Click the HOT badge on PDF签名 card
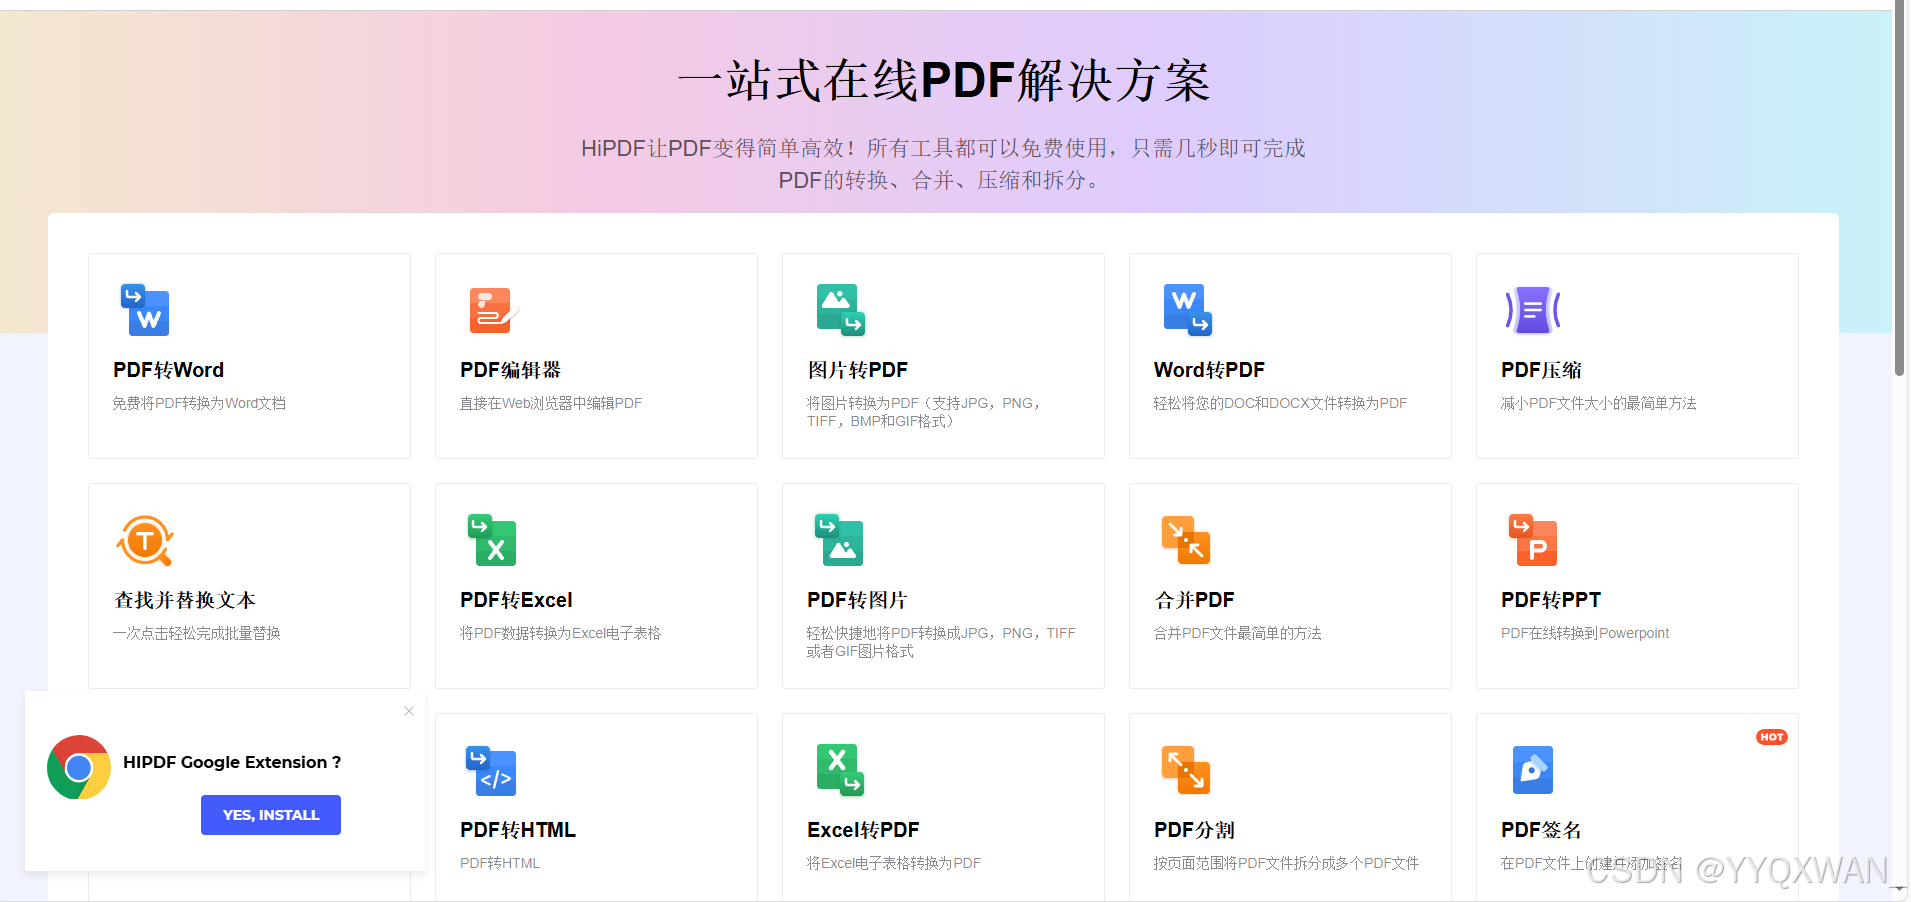 tap(1772, 737)
